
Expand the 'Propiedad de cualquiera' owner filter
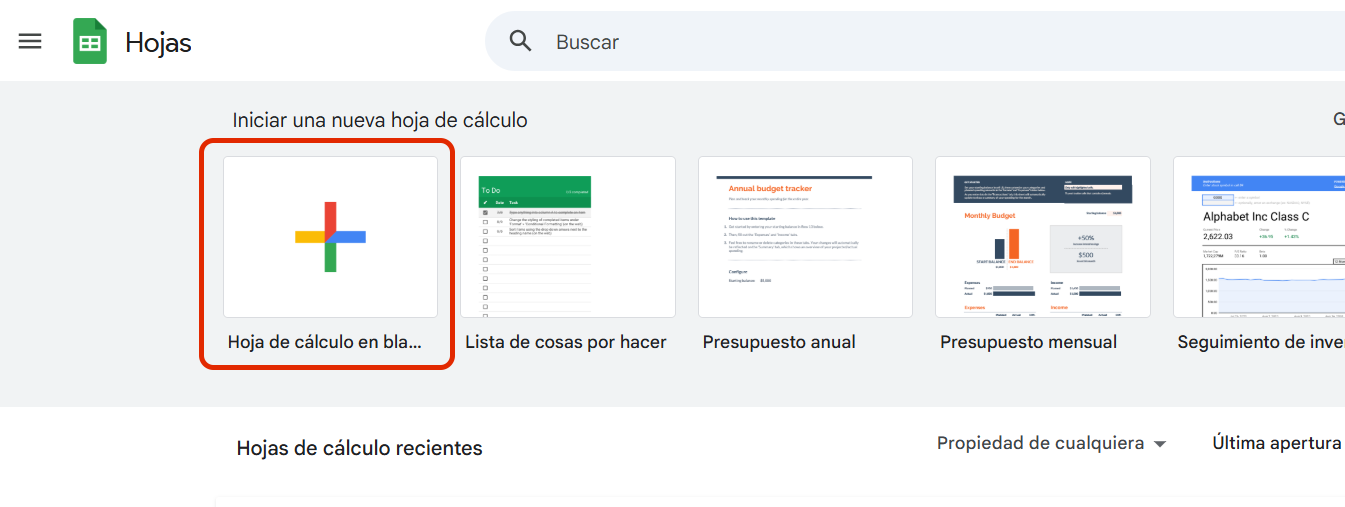(1051, 443)
